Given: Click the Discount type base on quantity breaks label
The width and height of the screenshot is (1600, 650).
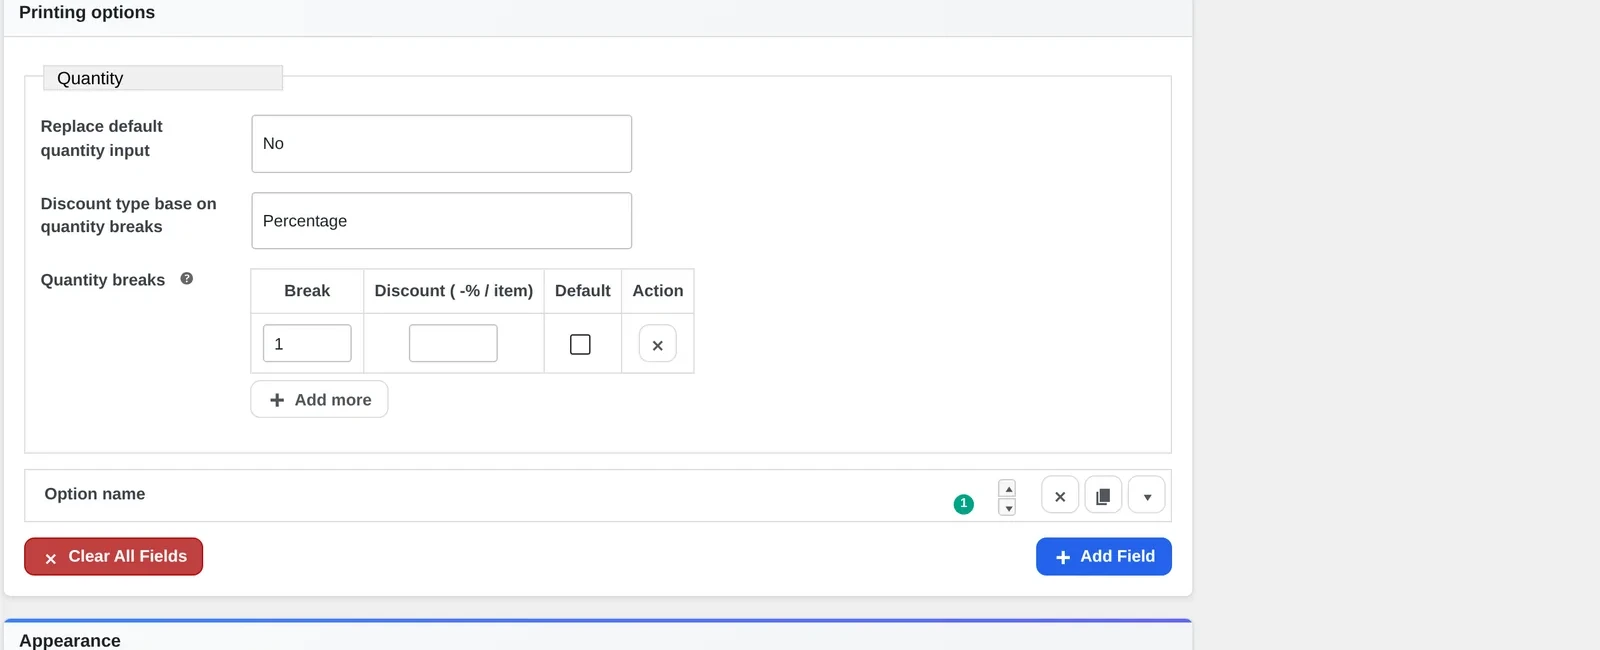Looking at the screenshot, I should [128, 215].
